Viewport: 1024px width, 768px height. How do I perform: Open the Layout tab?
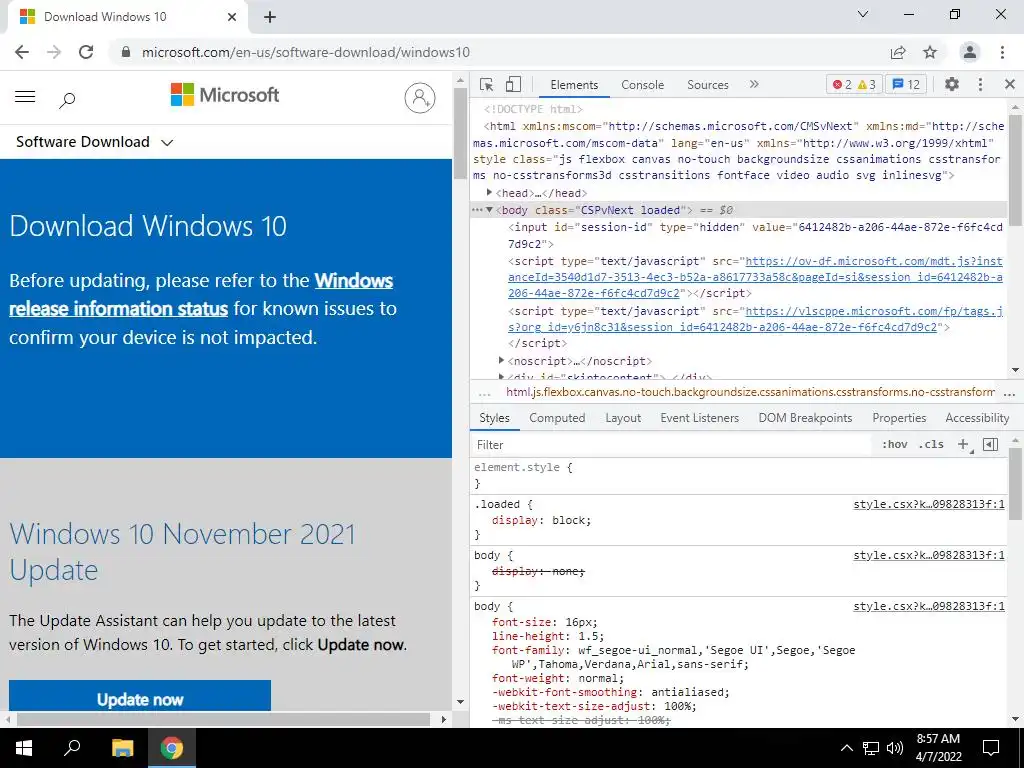[x=623, y=418]
